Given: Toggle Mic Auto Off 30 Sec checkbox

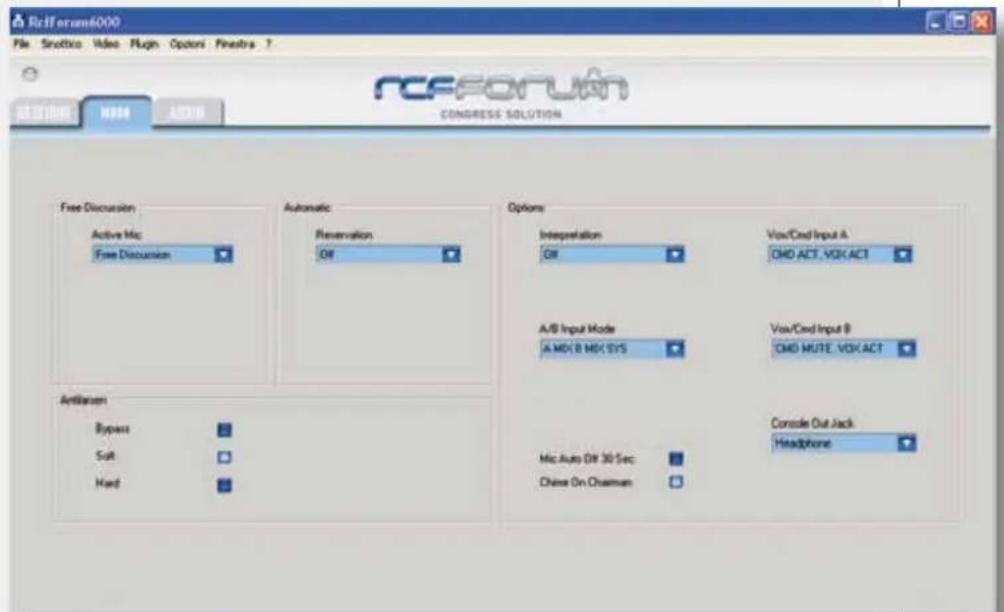Looking at the screenshot, I should click(676, 458).
